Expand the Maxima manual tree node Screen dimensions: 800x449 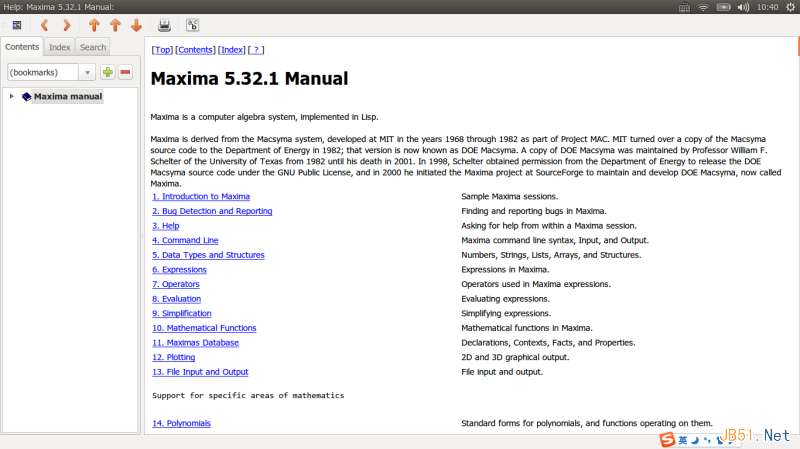(11, 96)
